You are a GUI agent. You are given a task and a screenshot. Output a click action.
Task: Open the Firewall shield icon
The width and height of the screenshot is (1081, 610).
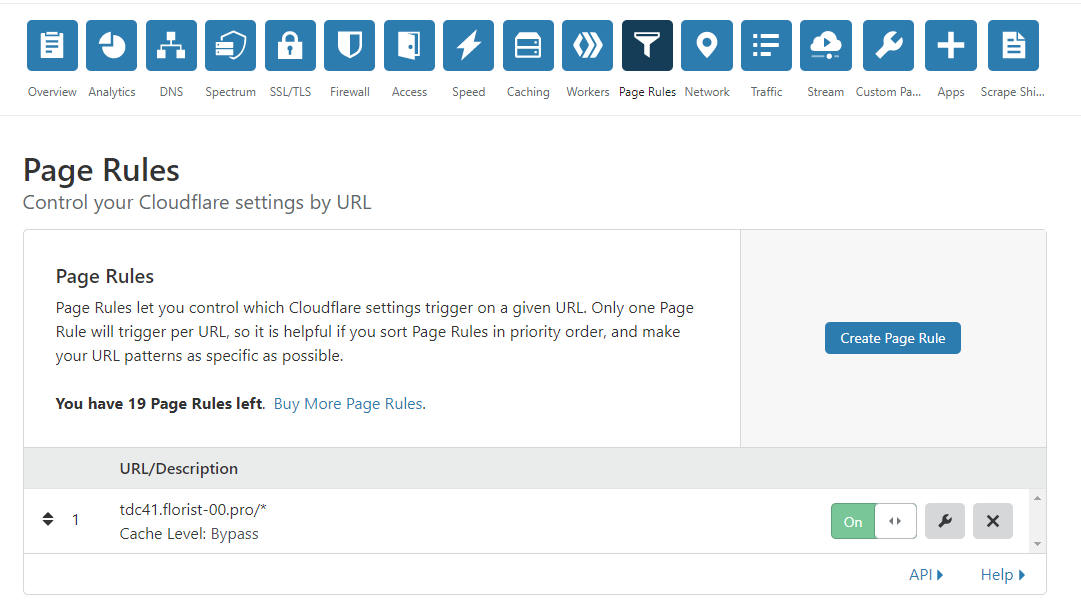(350, 45)
